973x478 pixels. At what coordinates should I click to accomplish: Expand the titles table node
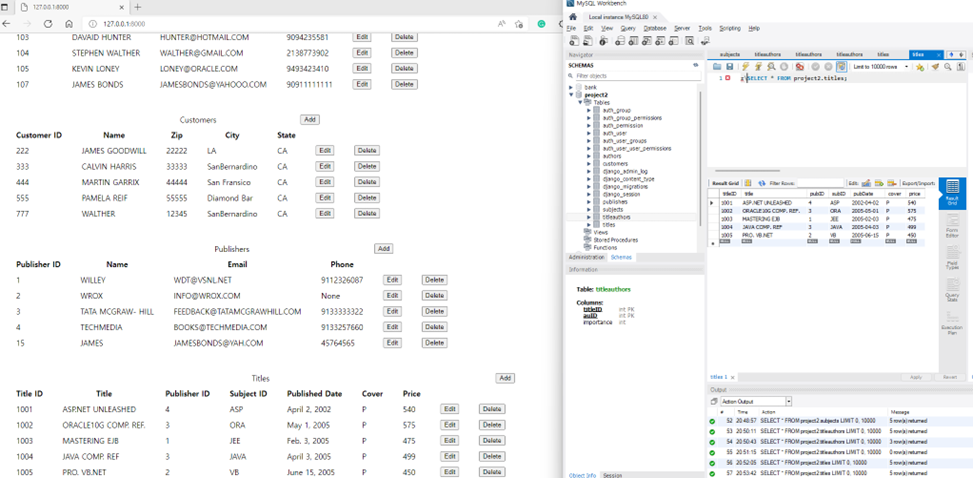click(589, 225)
